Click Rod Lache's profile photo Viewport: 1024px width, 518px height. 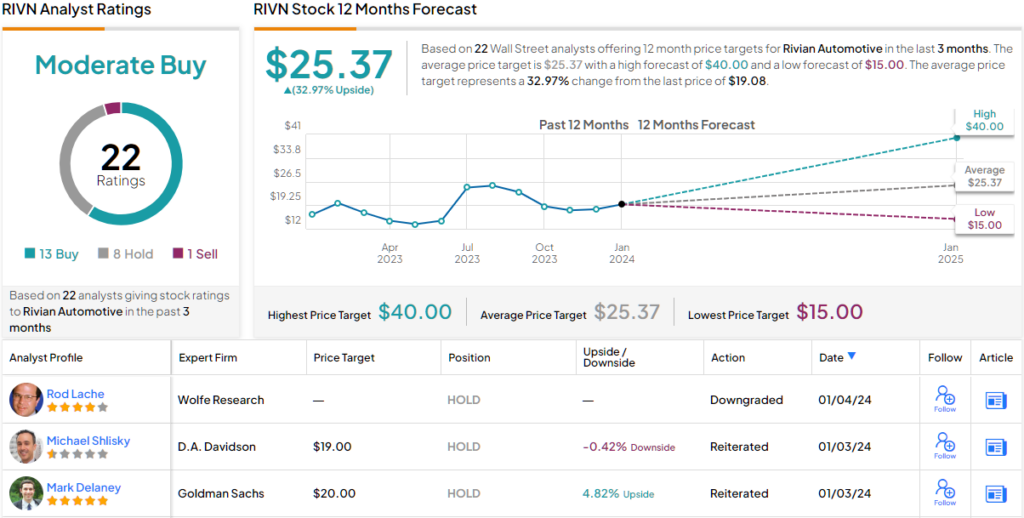[26, 400]
